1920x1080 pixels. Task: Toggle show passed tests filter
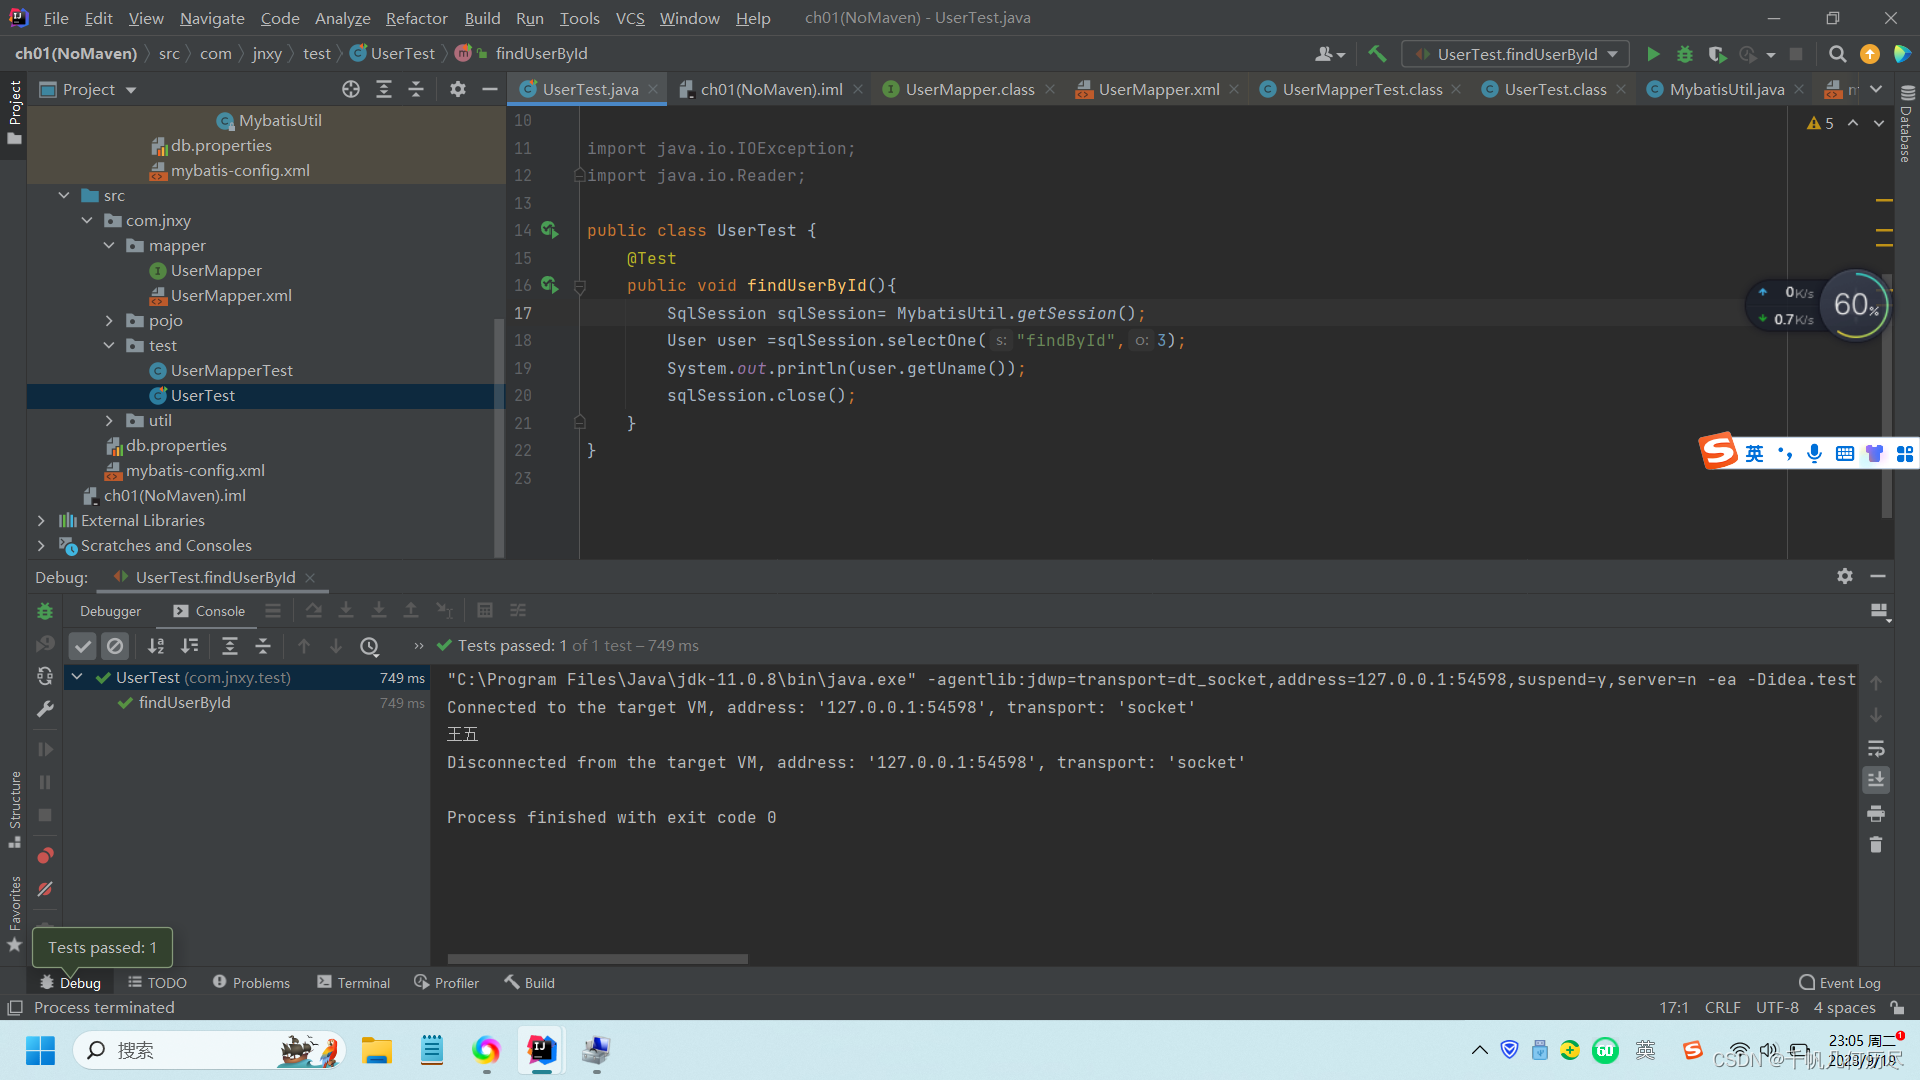pyautogui.click(x=82, y=646)
